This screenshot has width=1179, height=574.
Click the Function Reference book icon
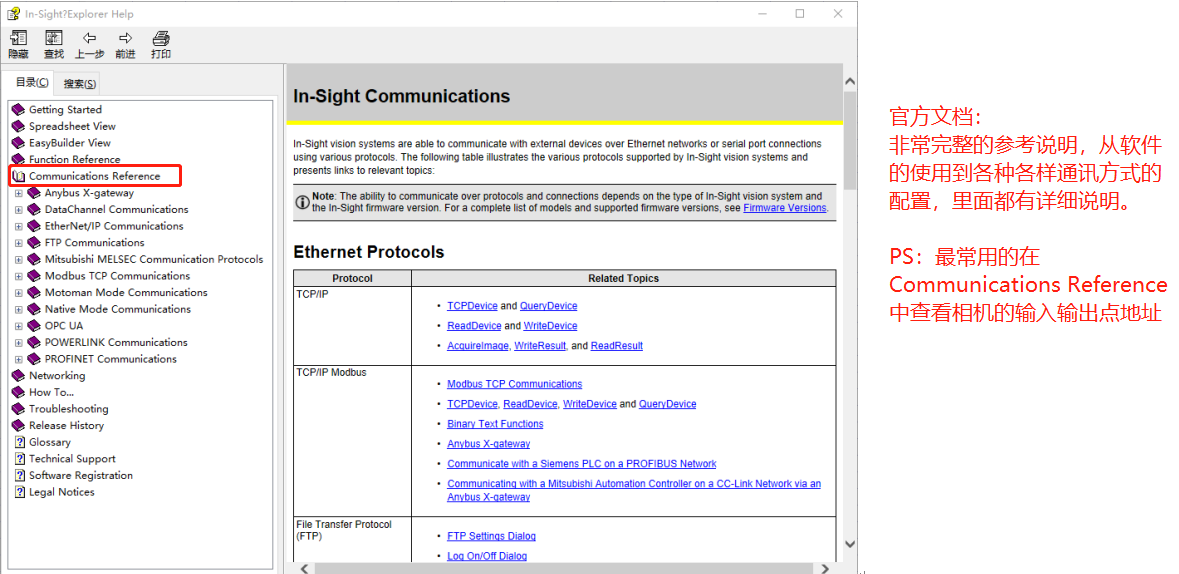click(19, 159)
